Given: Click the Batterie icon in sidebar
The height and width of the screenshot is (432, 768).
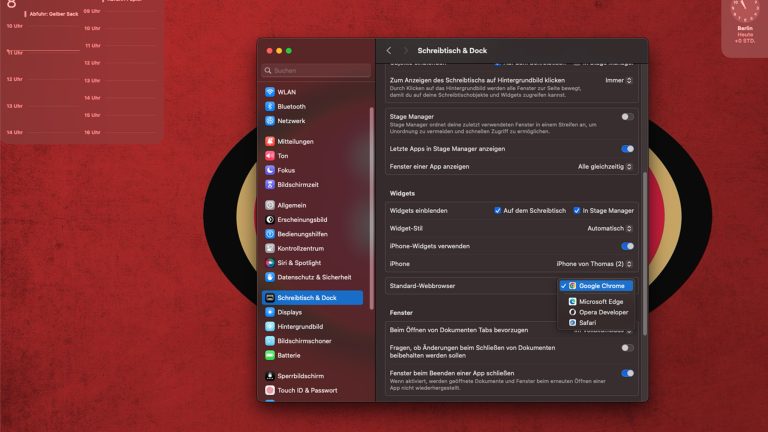Looking at the screenshot, I should click(x=270, y=355).
